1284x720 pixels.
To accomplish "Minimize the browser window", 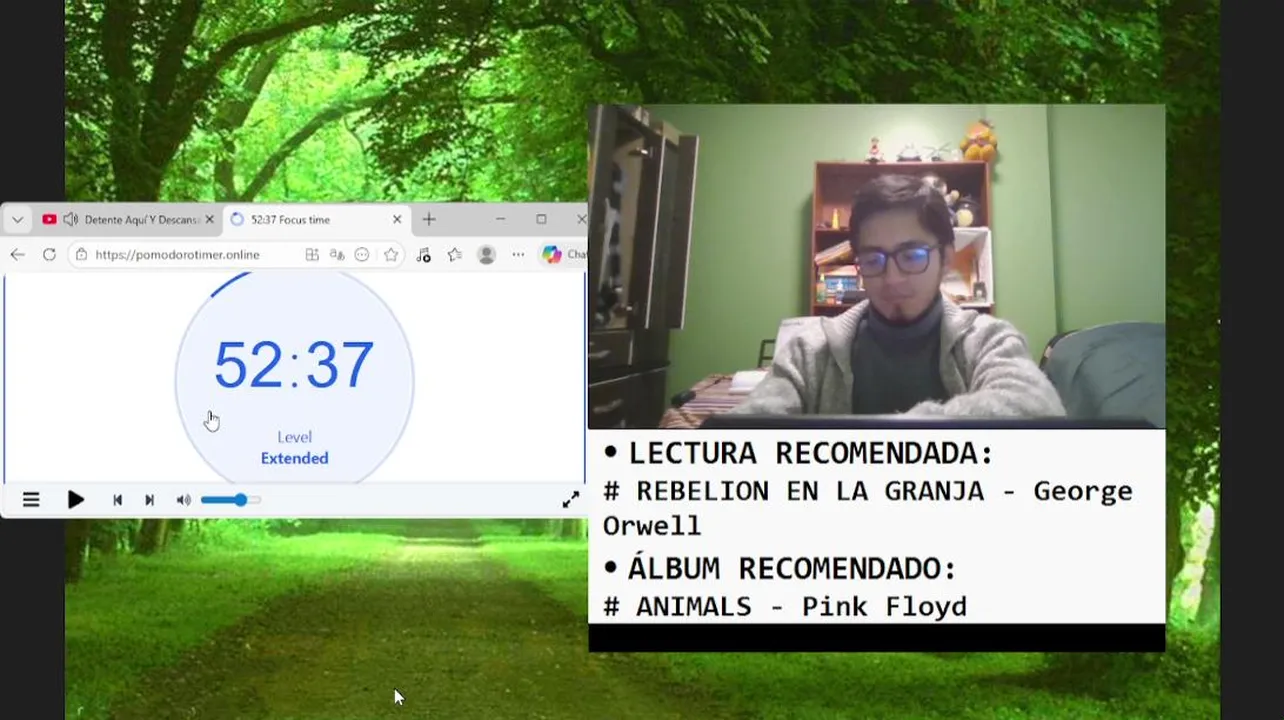I will tap(500, 219).
